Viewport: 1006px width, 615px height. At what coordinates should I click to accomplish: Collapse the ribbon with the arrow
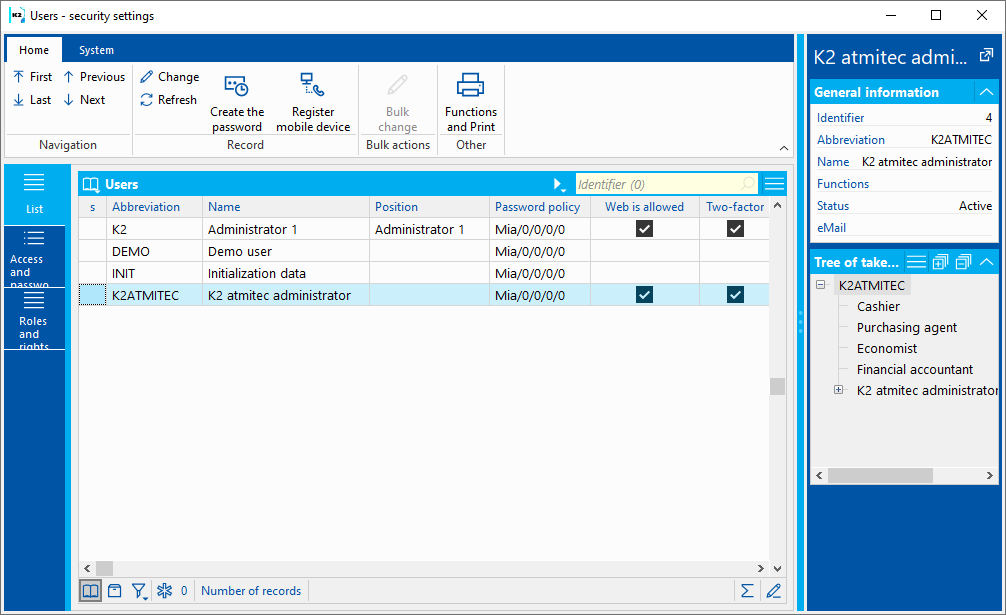click(784, 148)
